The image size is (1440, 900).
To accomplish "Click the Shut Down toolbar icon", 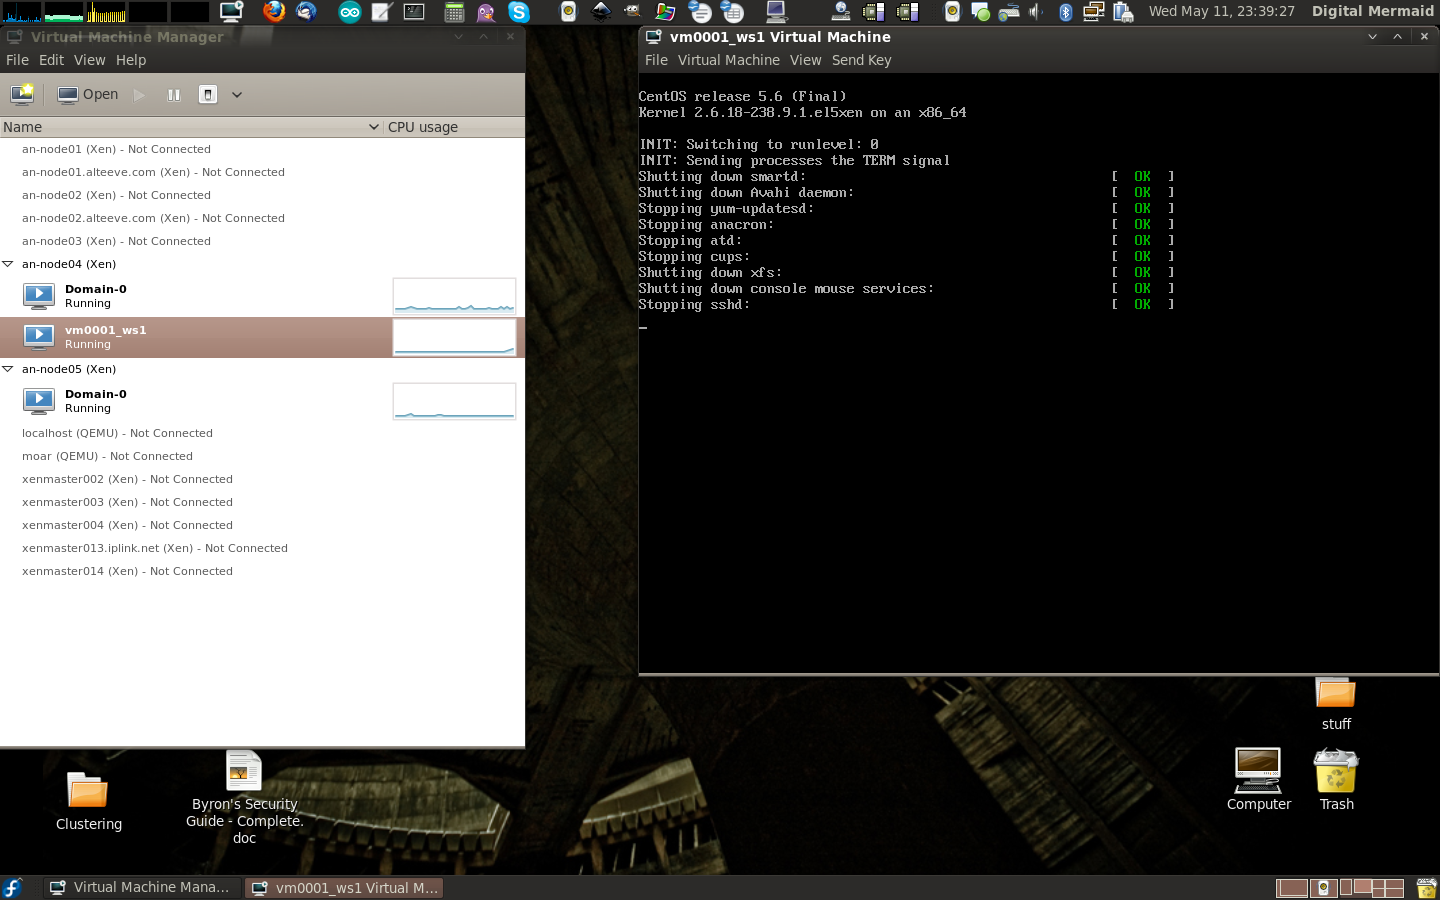I will (208, 95).
